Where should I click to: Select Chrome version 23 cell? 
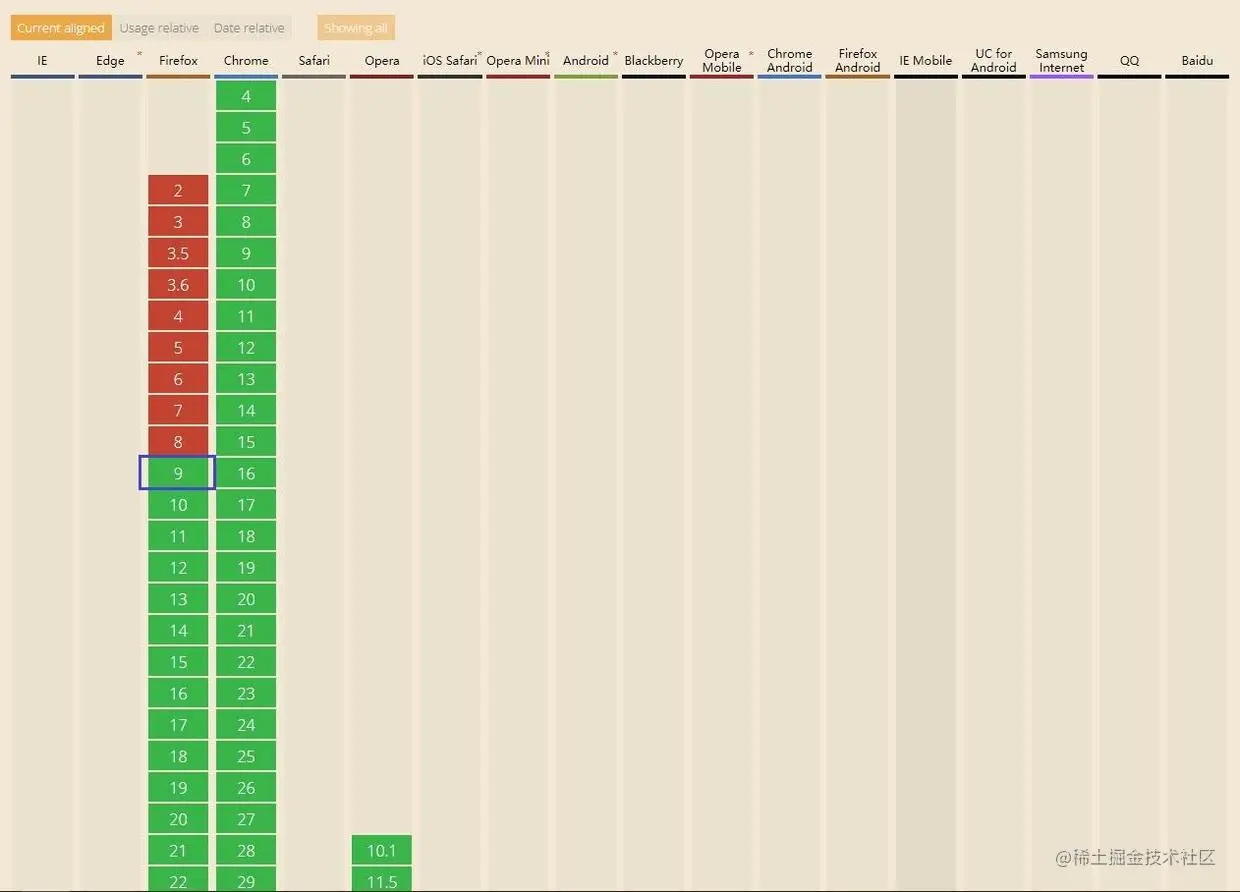[246, 693]
